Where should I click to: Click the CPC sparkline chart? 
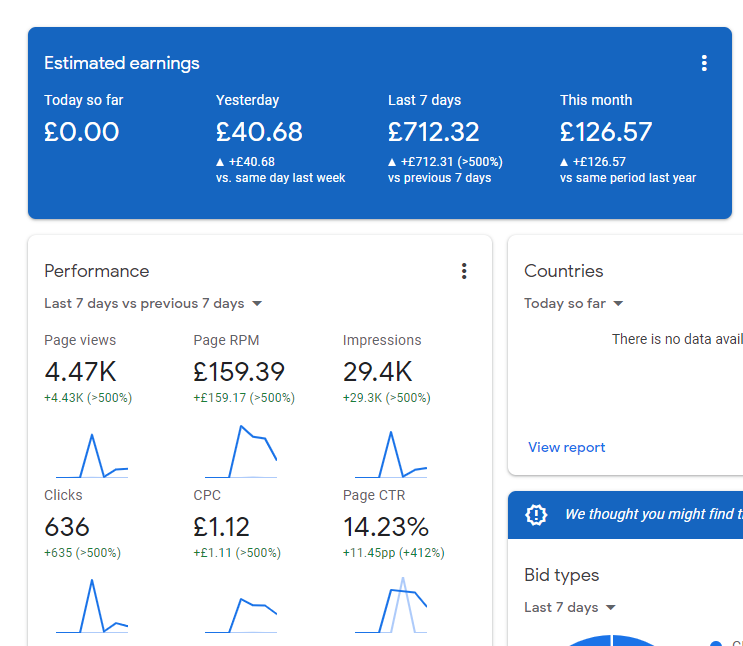pos(241,615)
